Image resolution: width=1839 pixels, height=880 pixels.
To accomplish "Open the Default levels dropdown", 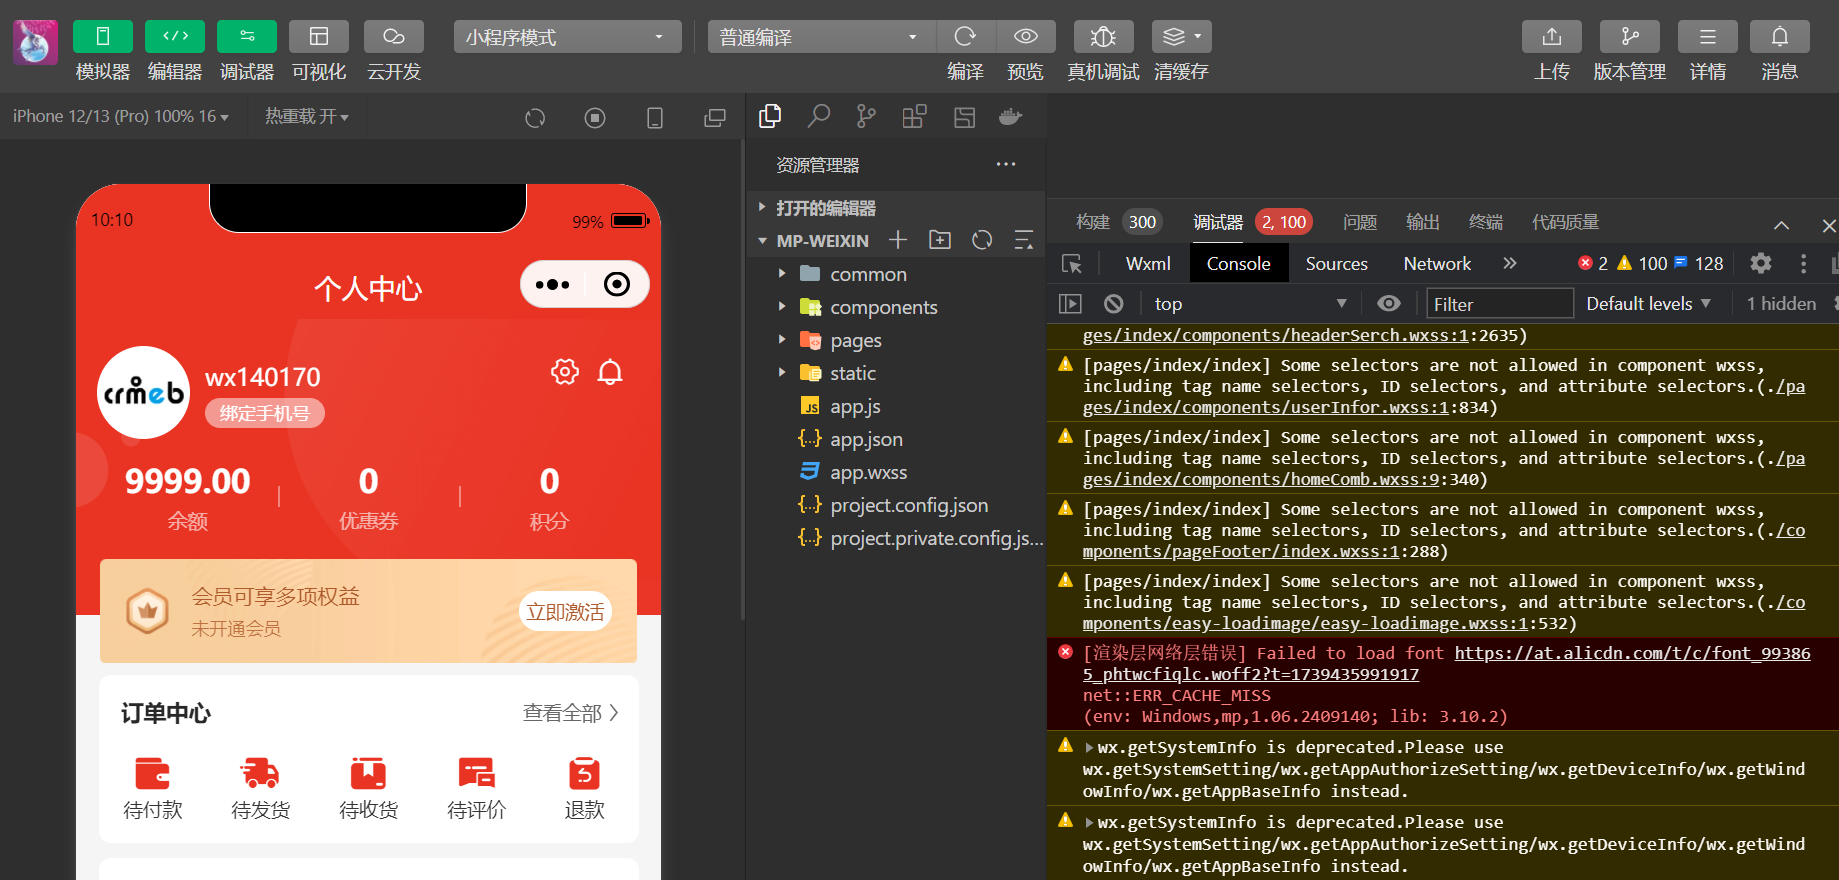I will click(x=1648, y=304).
